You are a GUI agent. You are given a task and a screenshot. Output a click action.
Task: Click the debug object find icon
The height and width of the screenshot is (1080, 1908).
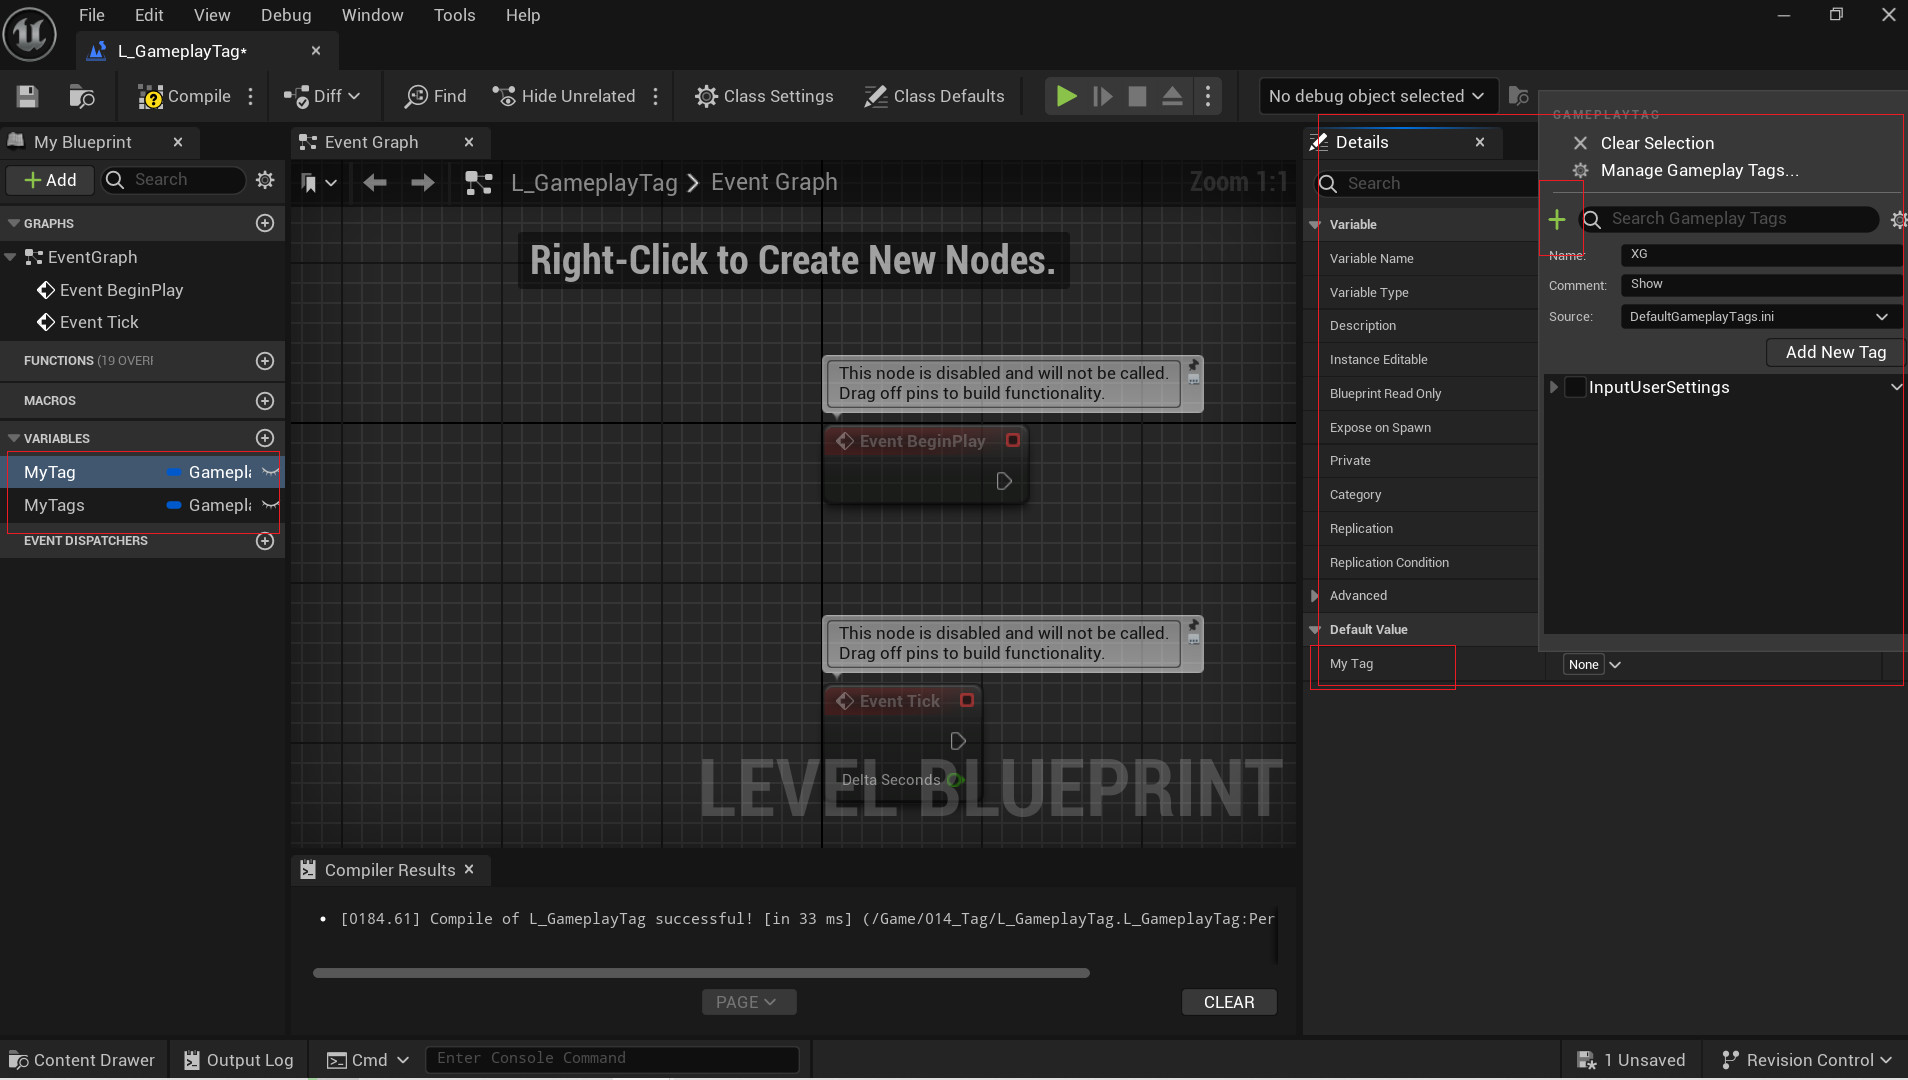pyautogui.click(x=1518, y=96)
